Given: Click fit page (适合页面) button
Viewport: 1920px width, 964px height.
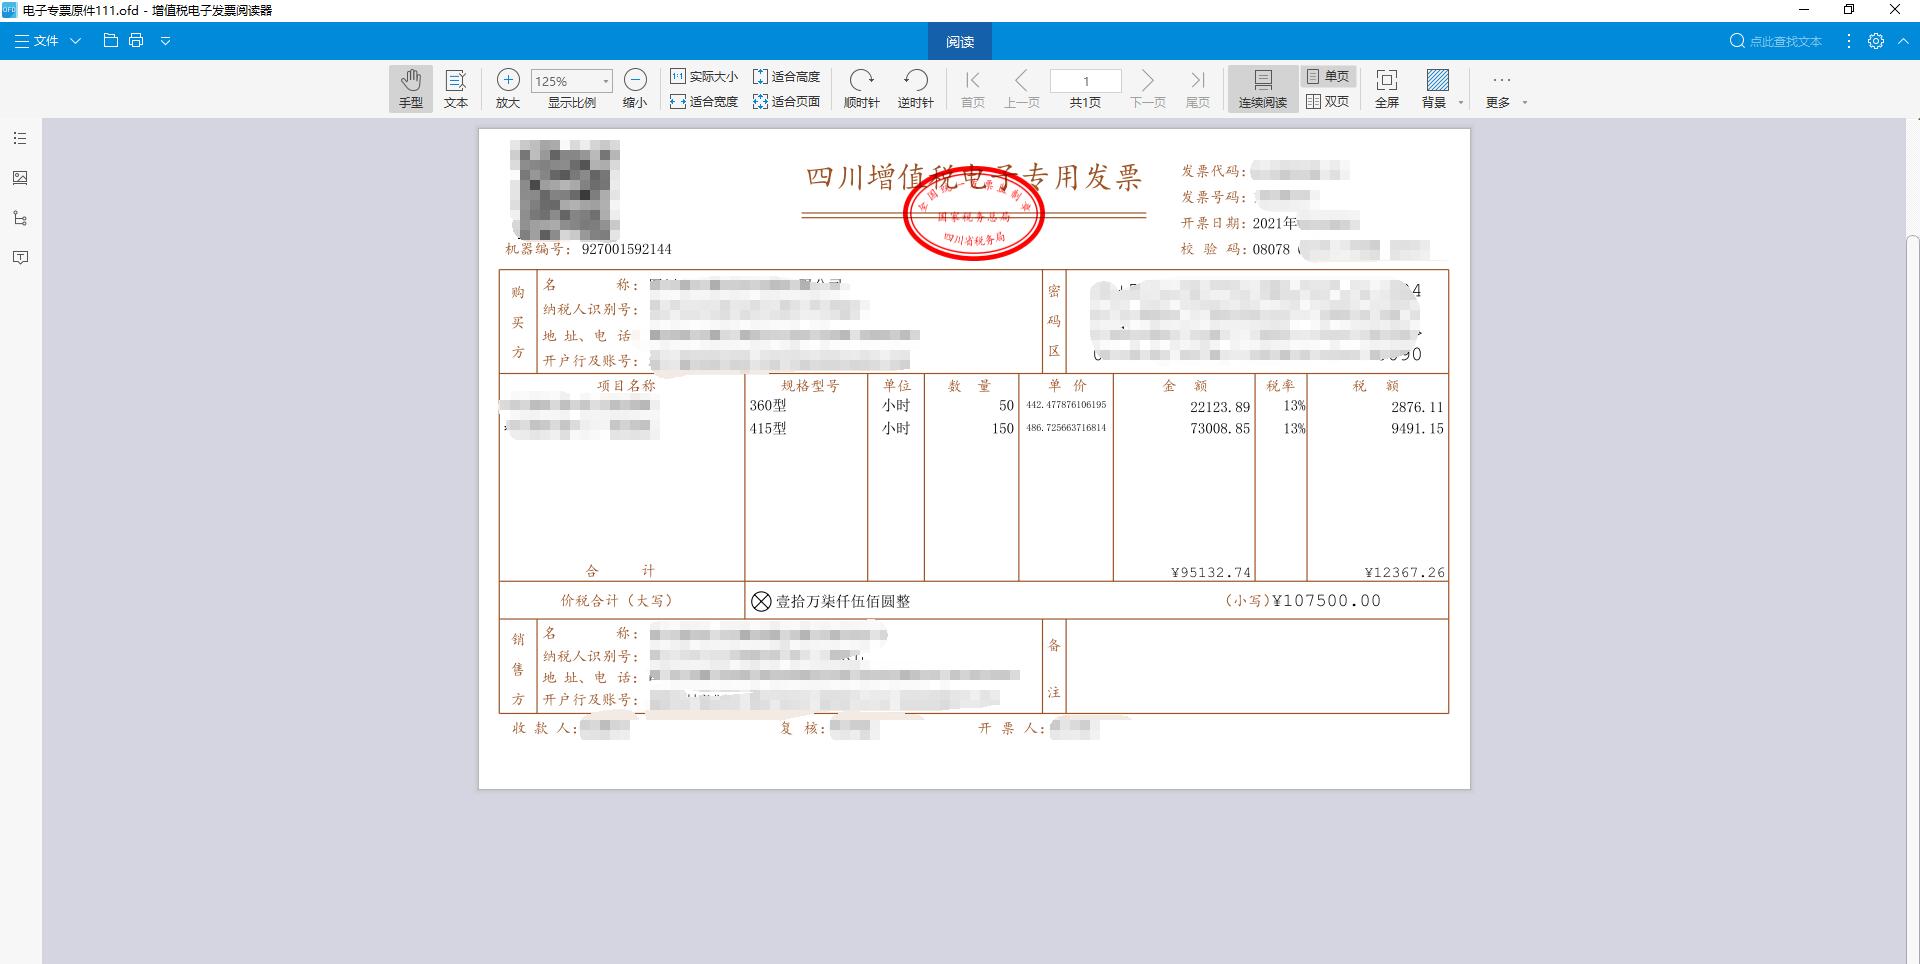Looking at the screenshot, I should (787, 102).
